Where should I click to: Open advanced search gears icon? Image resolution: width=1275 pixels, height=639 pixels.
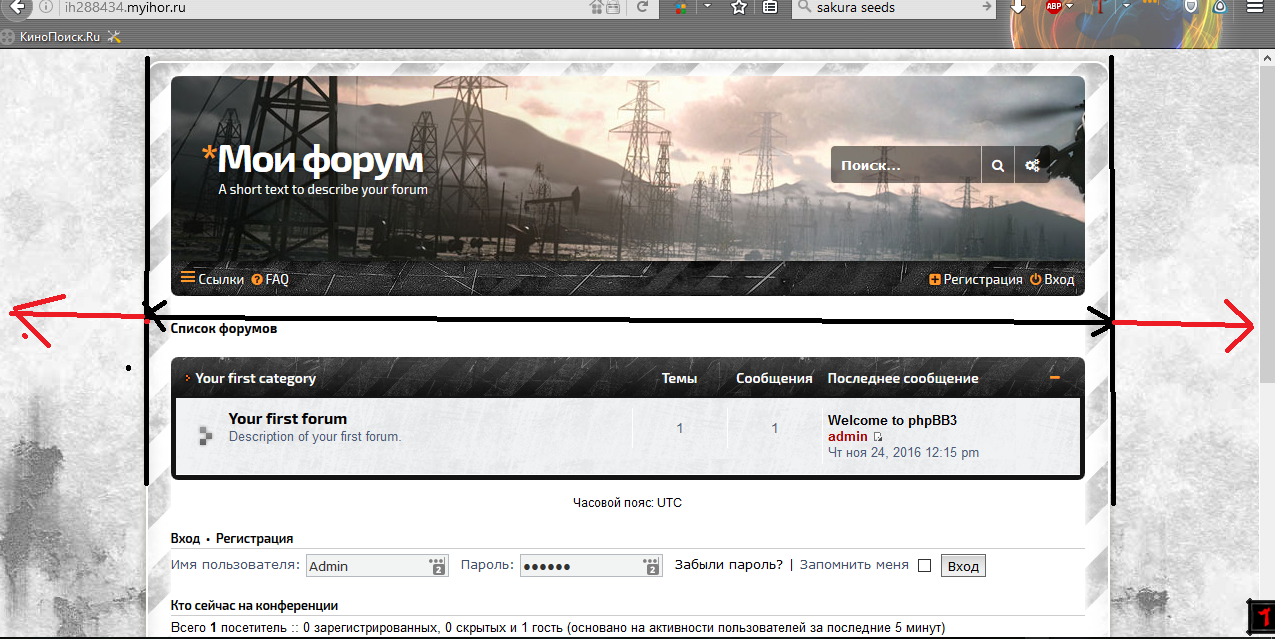(x=1032, y=165)
